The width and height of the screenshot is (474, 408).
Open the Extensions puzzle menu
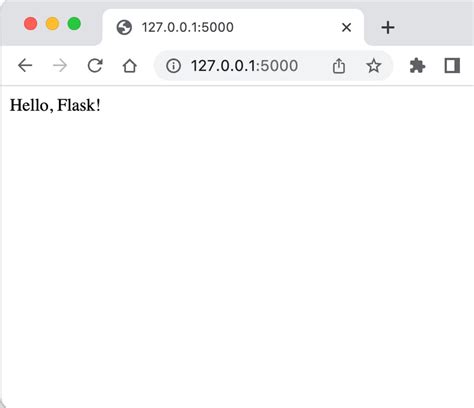417,66
